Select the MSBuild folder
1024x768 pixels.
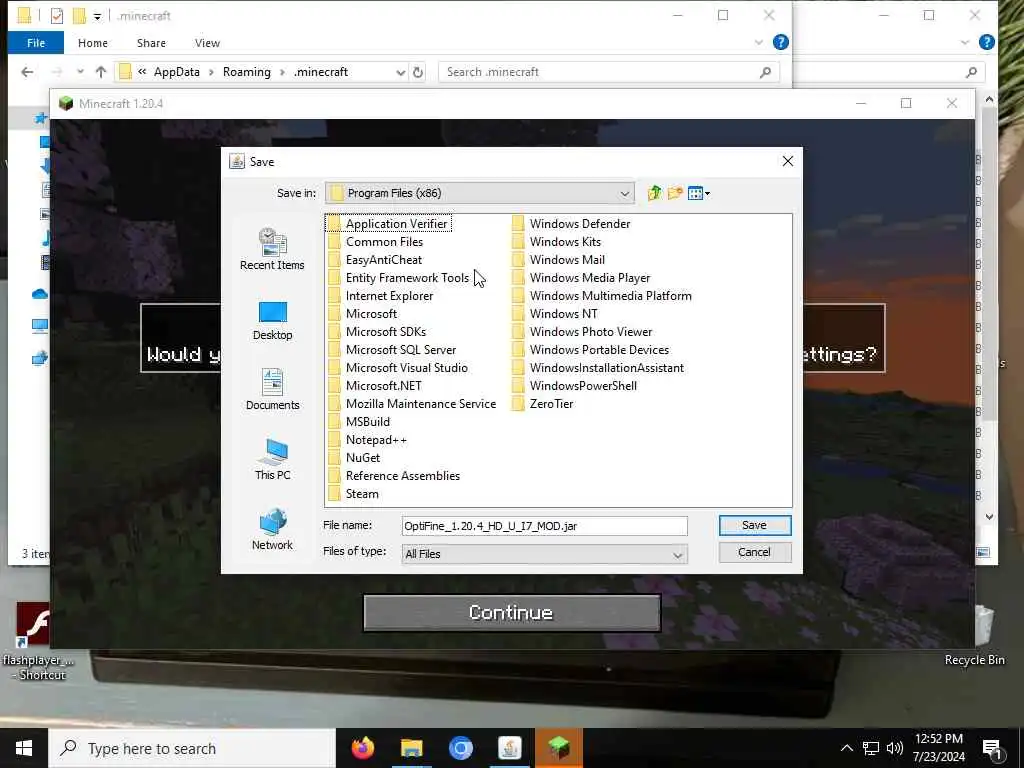pyautogui.click(x=359, y=421)
